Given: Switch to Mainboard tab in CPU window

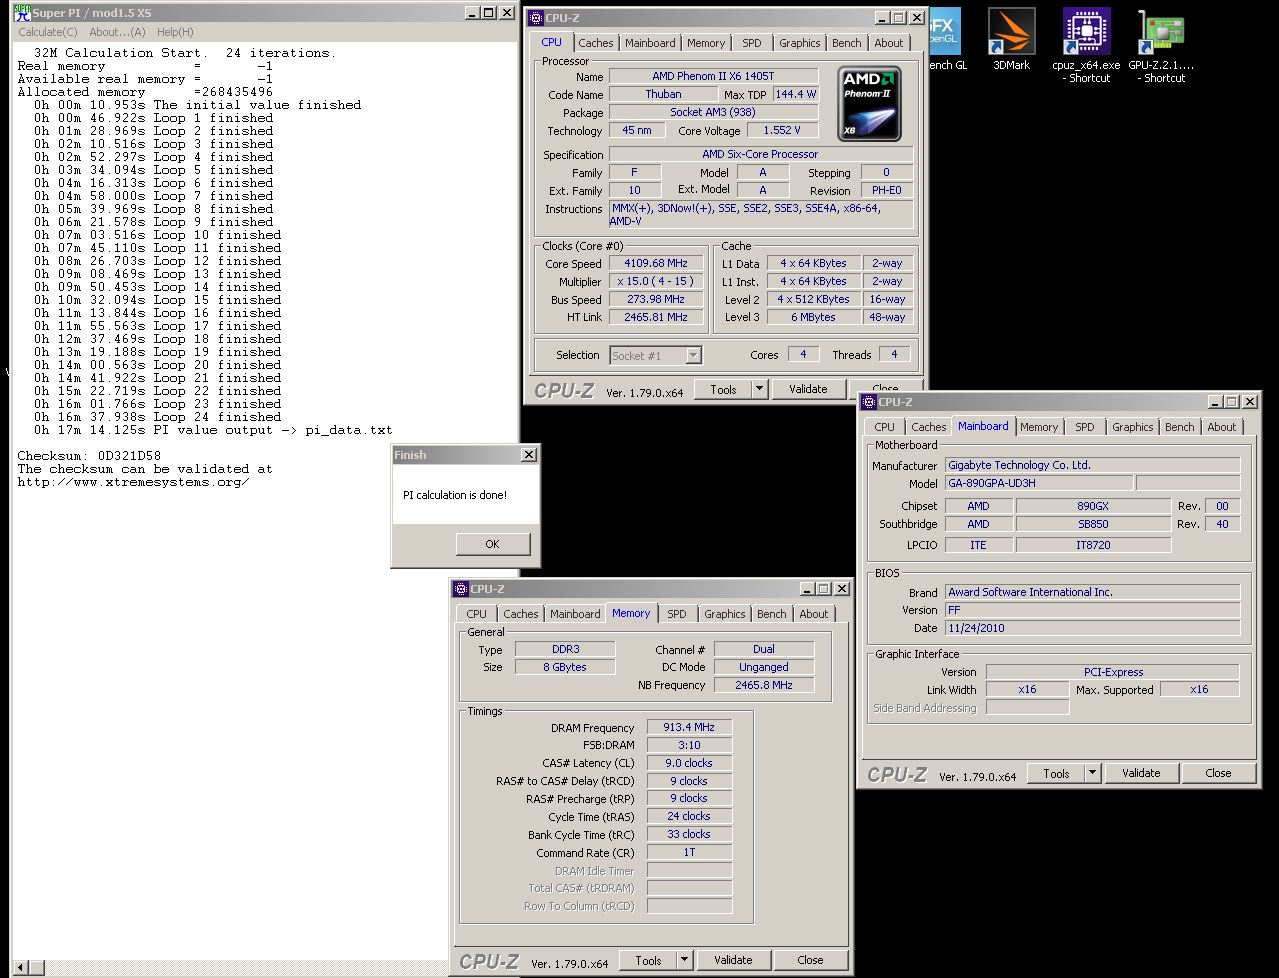Looking at the screenshot, I should pyautogui.click(x=650, y=43).
